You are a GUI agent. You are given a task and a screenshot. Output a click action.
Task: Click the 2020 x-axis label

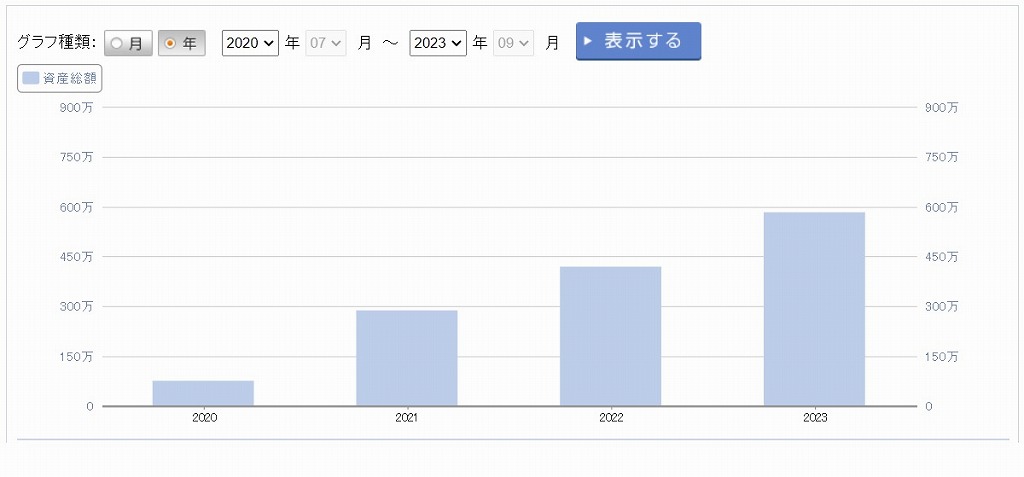click(x=204, y=418)
